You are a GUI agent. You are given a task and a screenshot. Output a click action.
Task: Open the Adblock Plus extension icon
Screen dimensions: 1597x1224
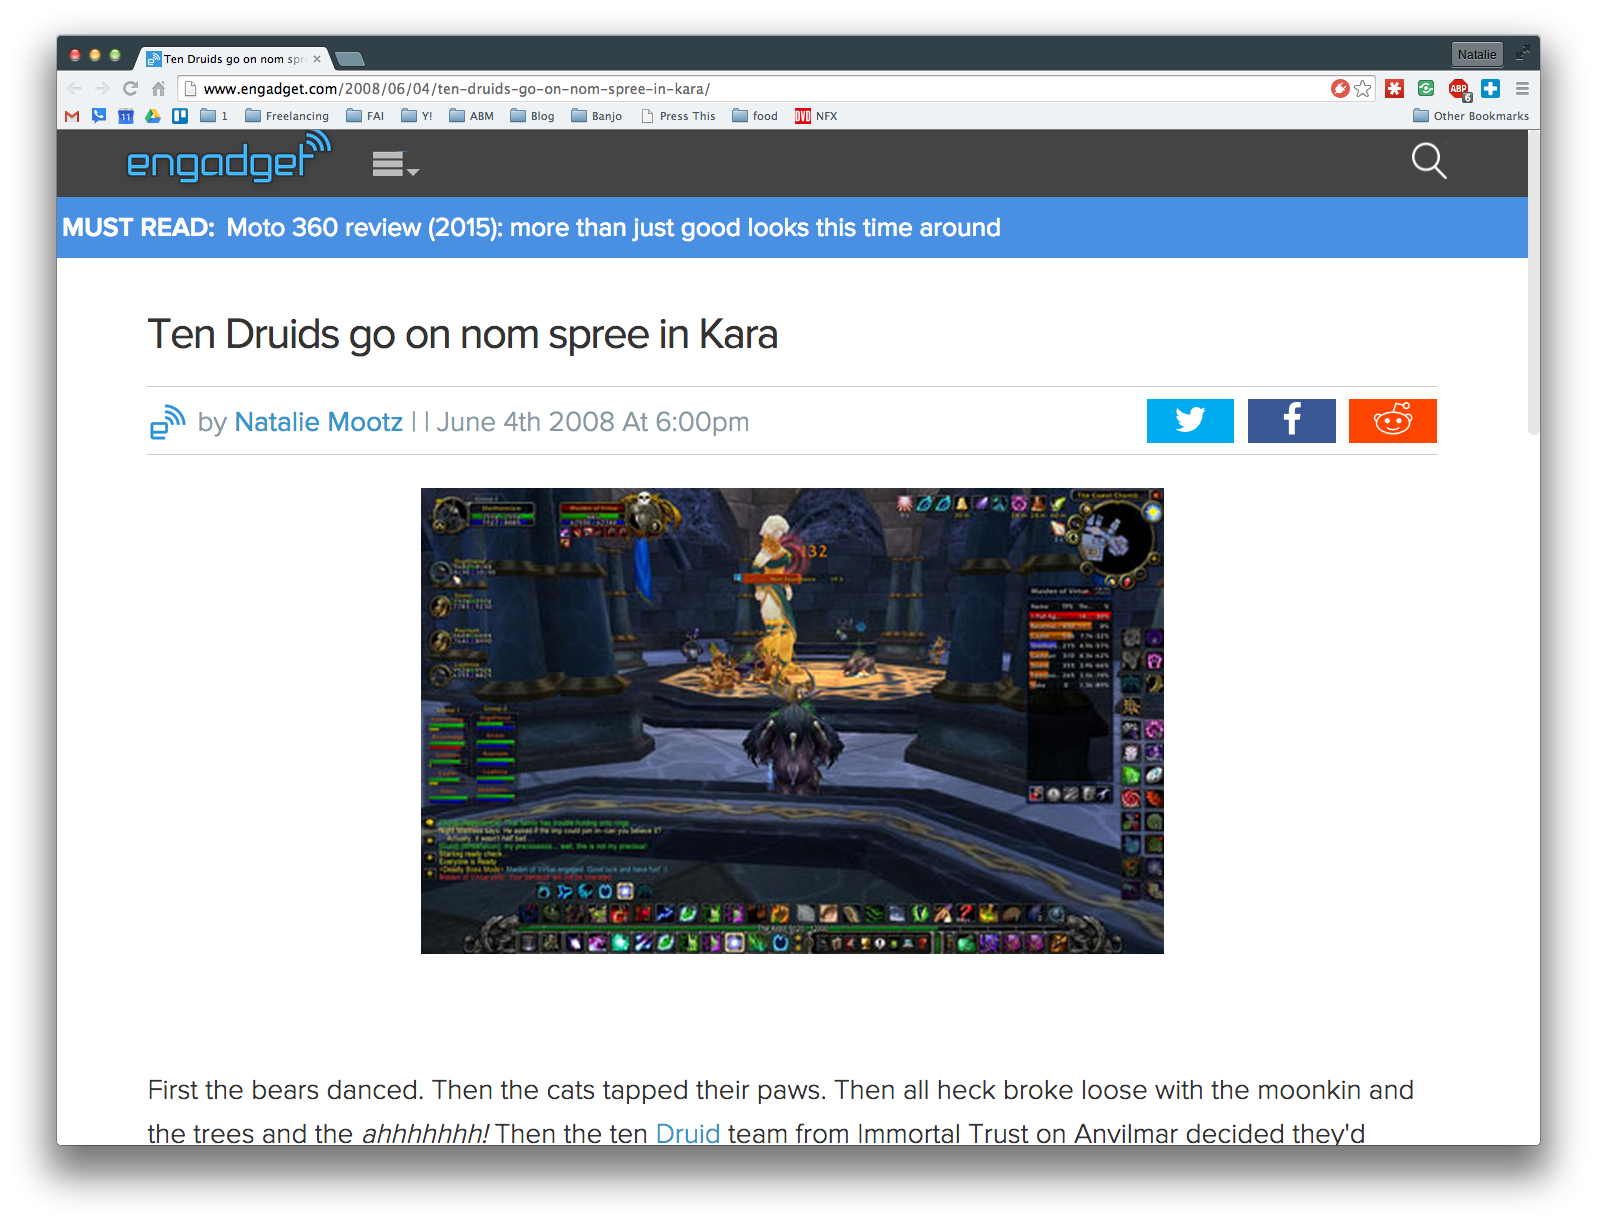pos(1459,89)
